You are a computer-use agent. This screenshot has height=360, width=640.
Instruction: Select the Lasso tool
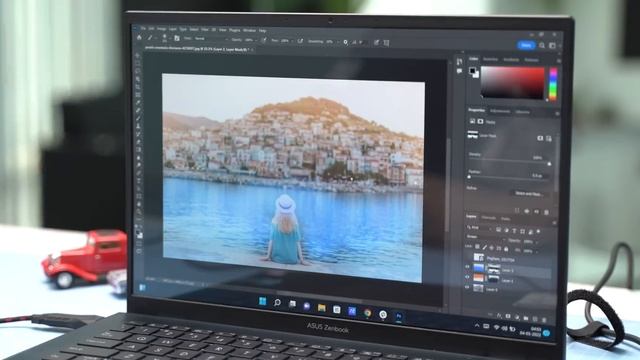138,71
